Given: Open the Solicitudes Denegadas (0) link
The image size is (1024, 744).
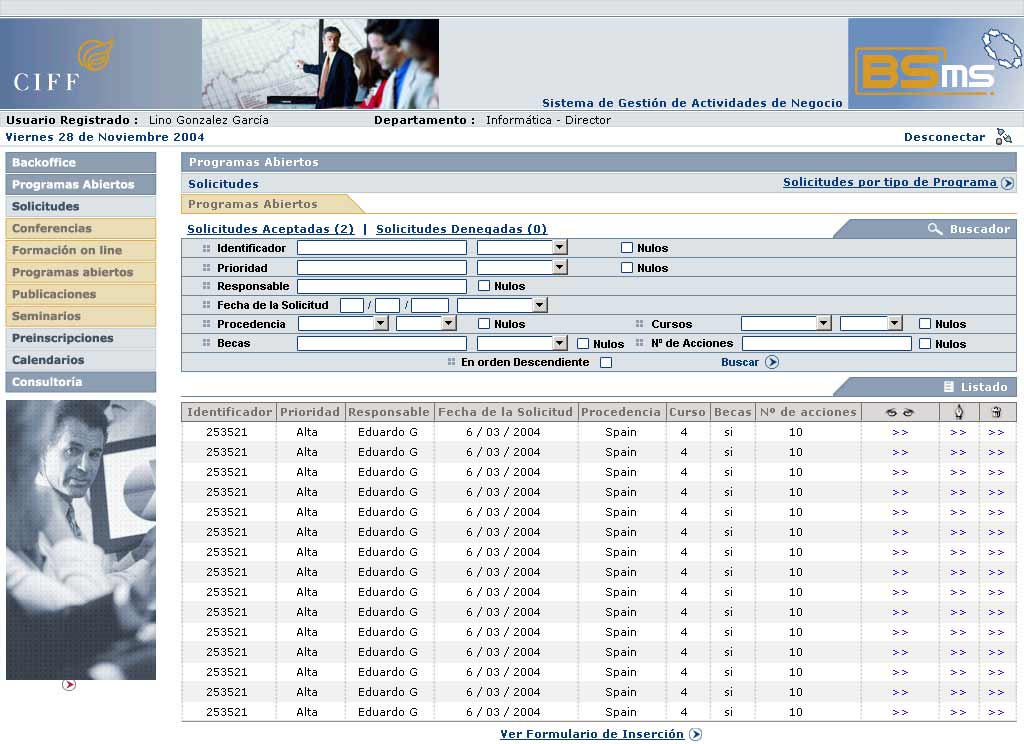Looking at the screenshot, I should [461, 229].
